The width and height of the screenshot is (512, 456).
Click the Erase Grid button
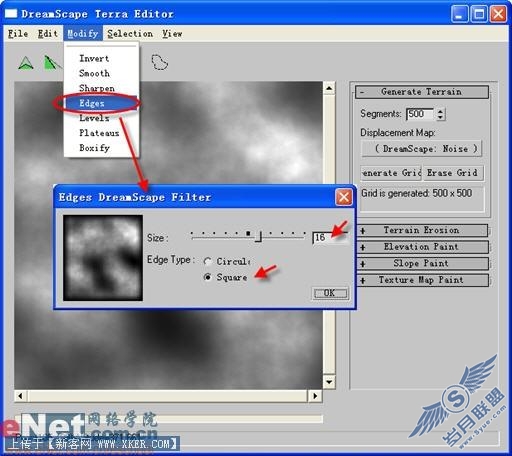click(452, 173)
